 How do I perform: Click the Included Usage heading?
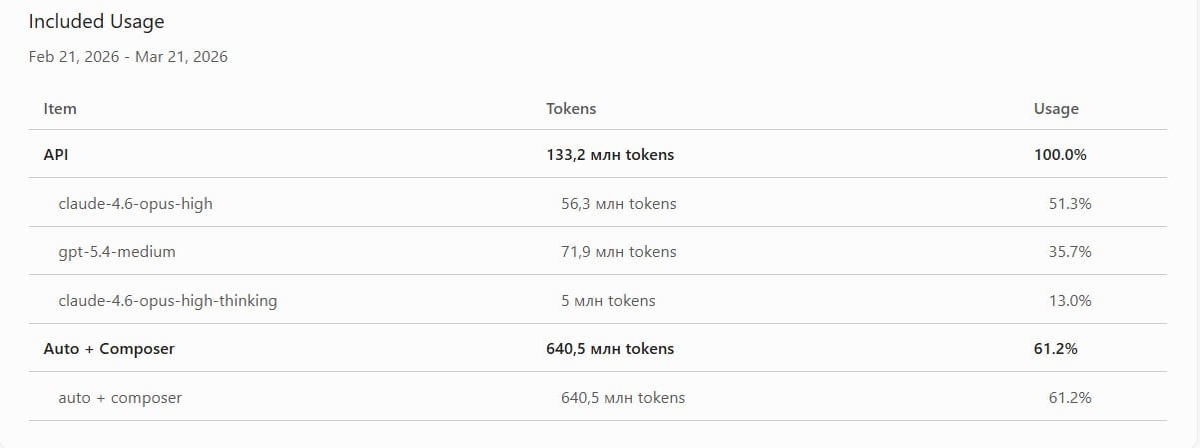click(96, 21)
